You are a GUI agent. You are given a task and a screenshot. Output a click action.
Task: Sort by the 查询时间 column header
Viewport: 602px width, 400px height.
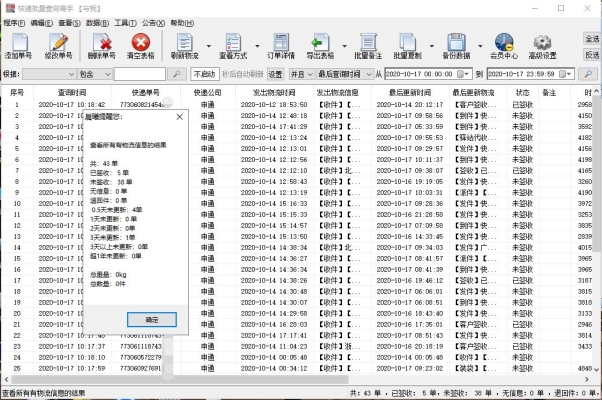(72, 93)
